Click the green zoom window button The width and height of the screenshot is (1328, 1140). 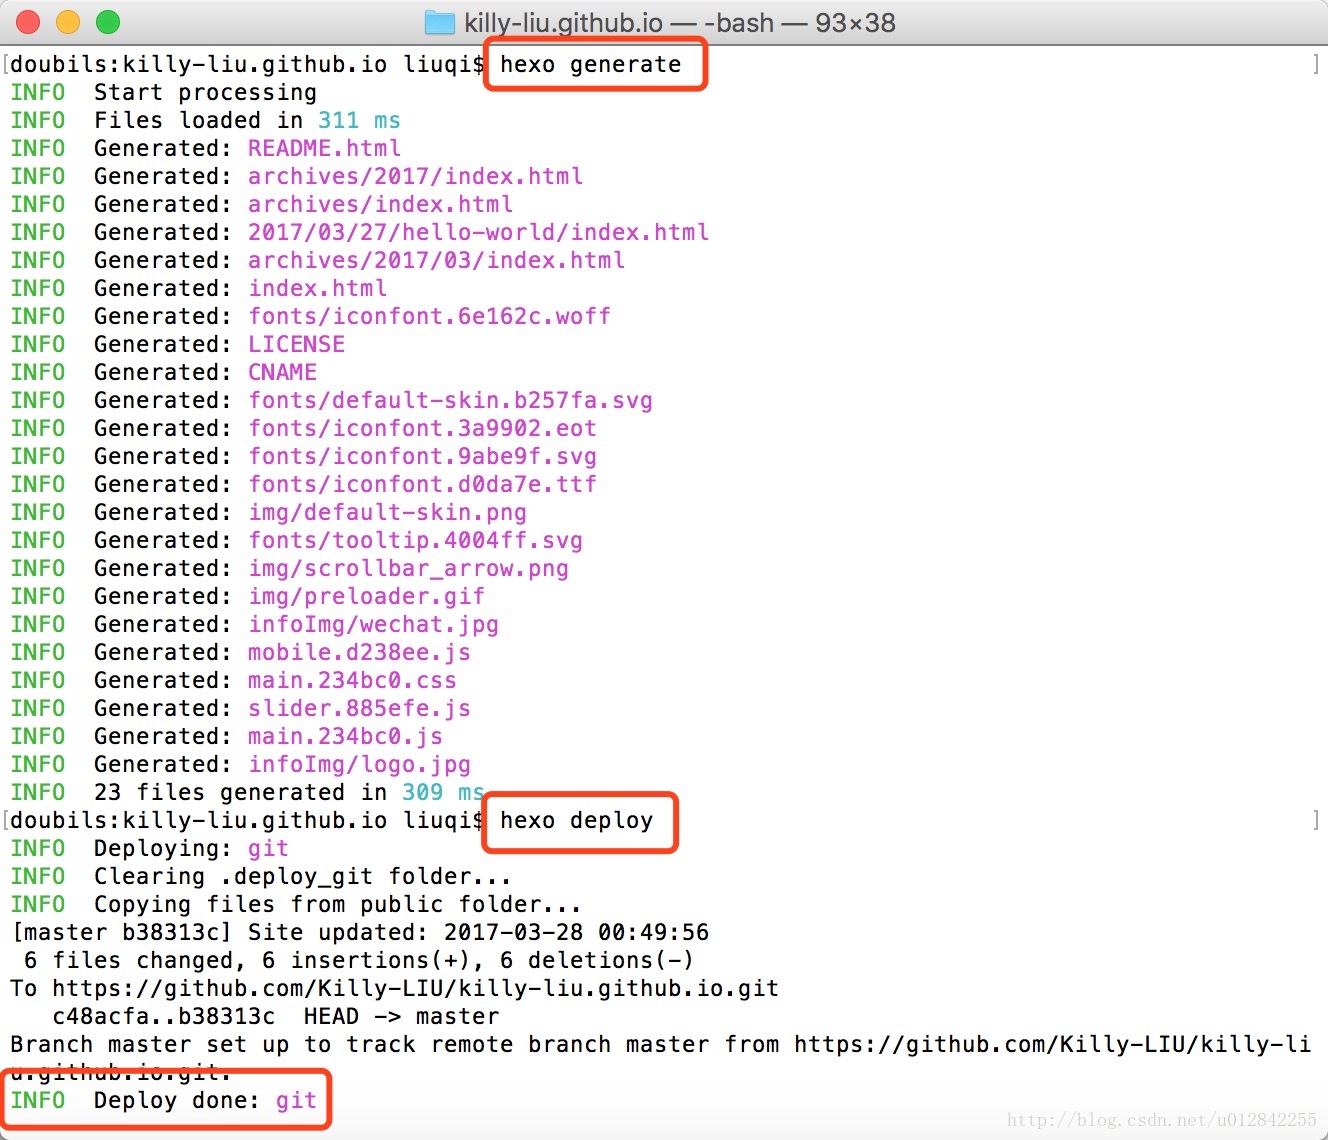[108, 22]
